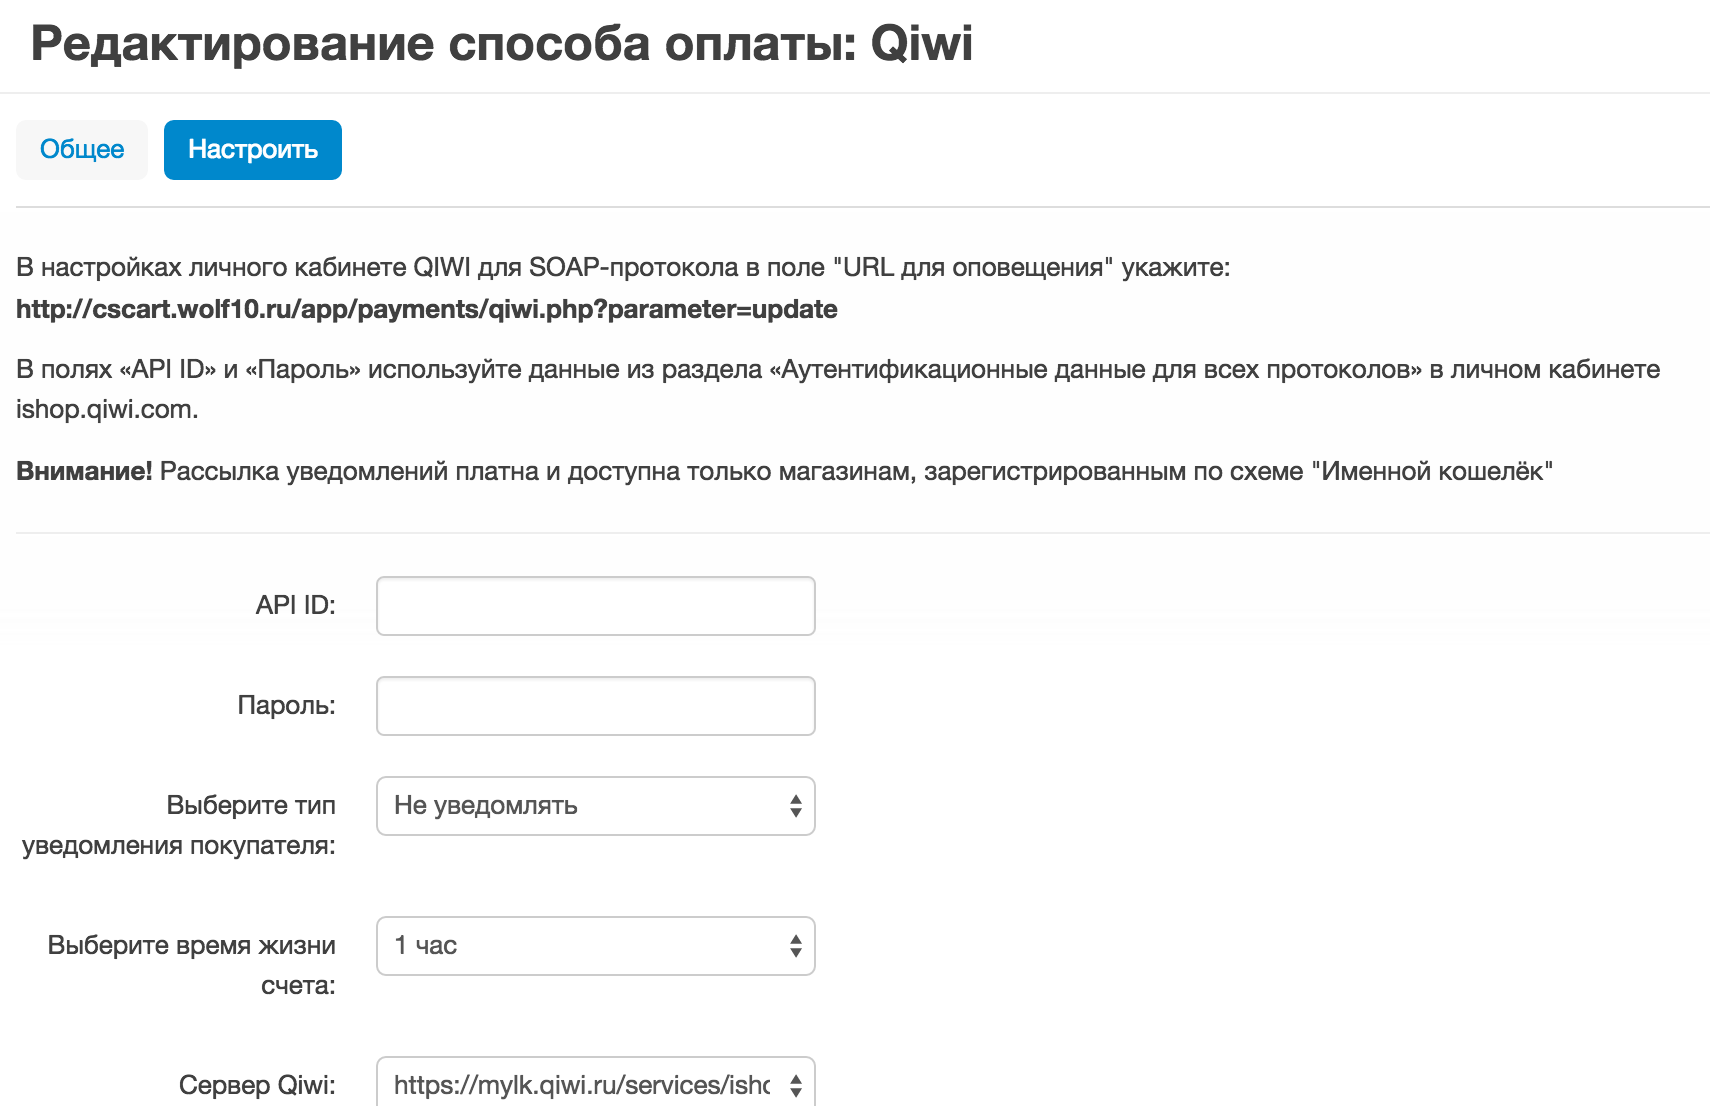Image resolution: width=1710 pixels, height=1106 pixels.
Task: Click the Выберите время жизни счета label
Action: click(192, 965)
